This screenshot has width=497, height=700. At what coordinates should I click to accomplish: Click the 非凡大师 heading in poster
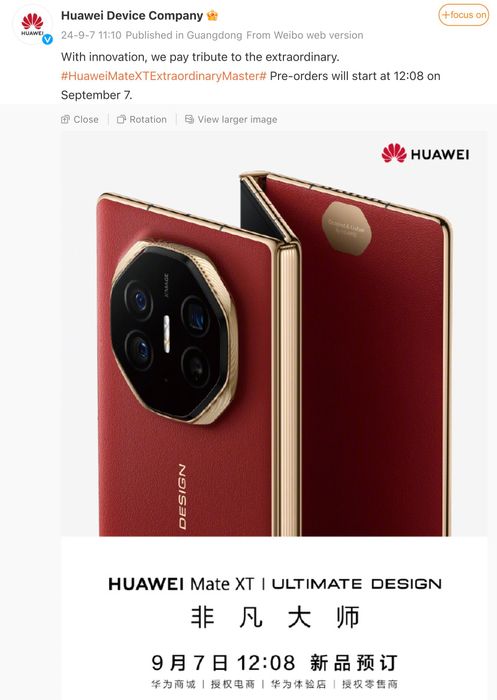pyautogui.click(x=275, y=617)
